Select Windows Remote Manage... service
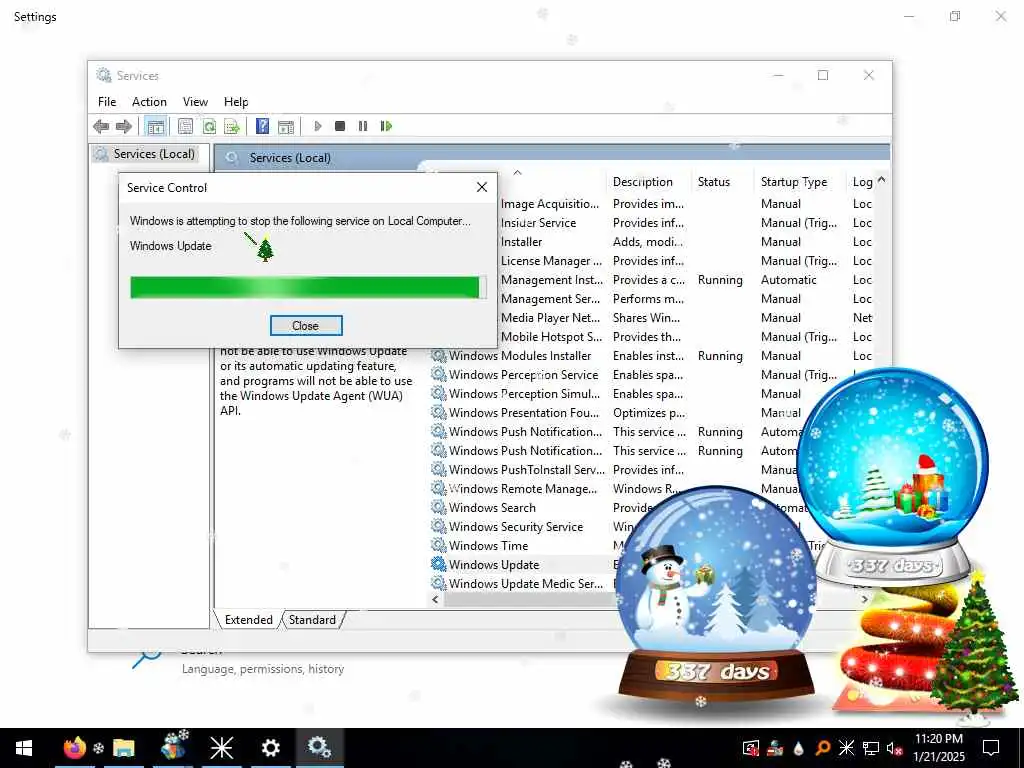Screen dimensions: 1024x768 522,488
